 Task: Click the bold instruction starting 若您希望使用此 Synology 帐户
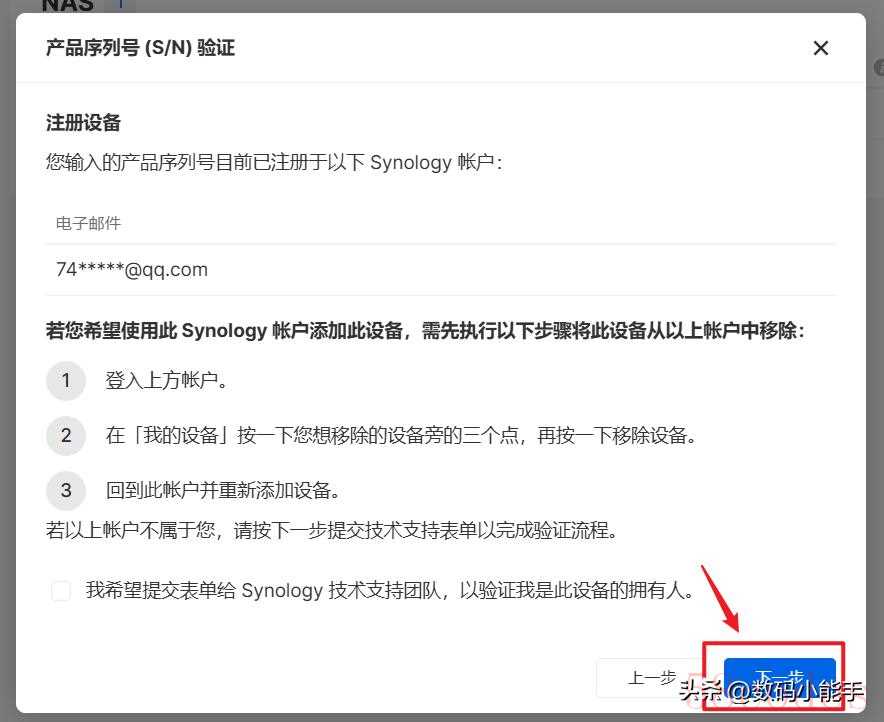click(426, 330)
